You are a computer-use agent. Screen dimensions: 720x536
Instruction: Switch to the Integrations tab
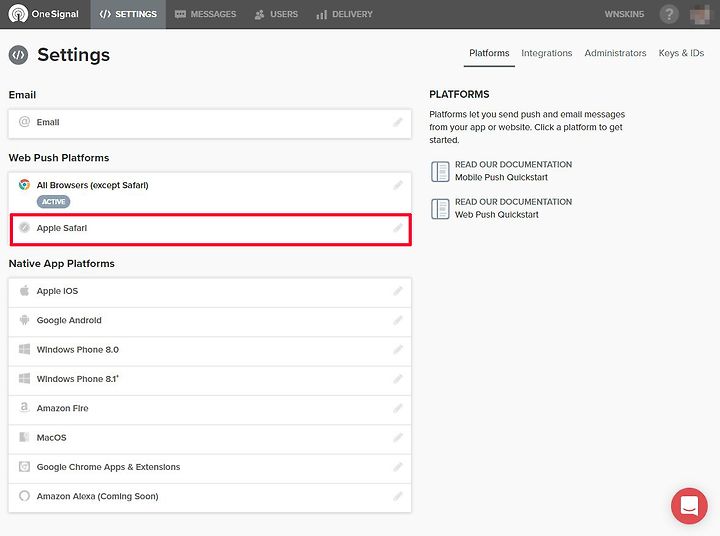click(x=546, y=53)
